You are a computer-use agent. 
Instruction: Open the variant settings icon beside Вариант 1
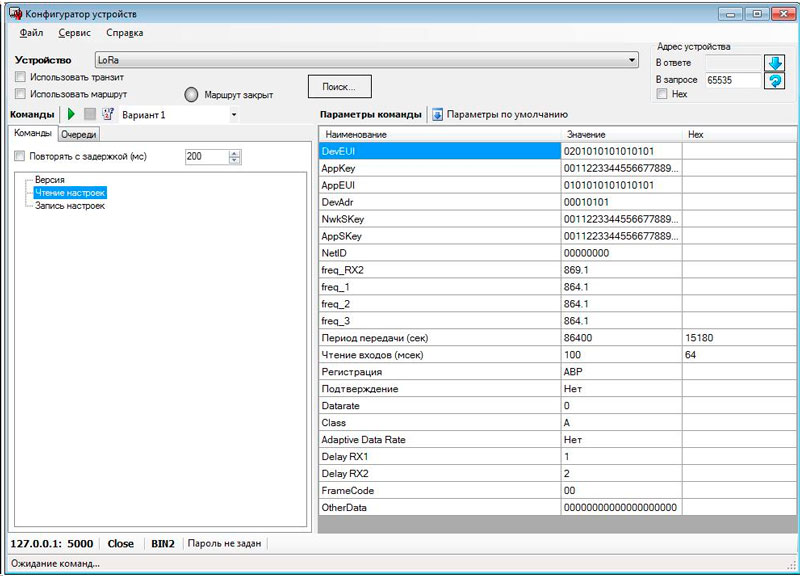pyautogui.click(x=108, y=114)
